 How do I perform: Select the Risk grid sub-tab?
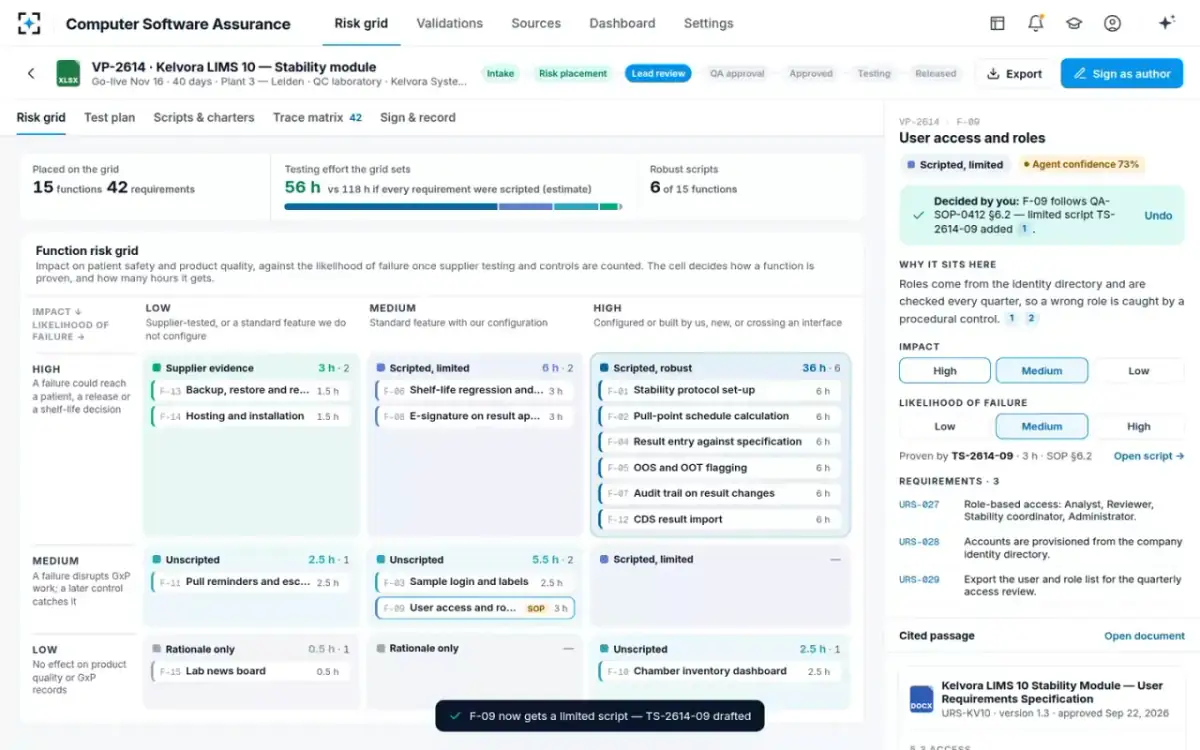(x=41, y=117)
